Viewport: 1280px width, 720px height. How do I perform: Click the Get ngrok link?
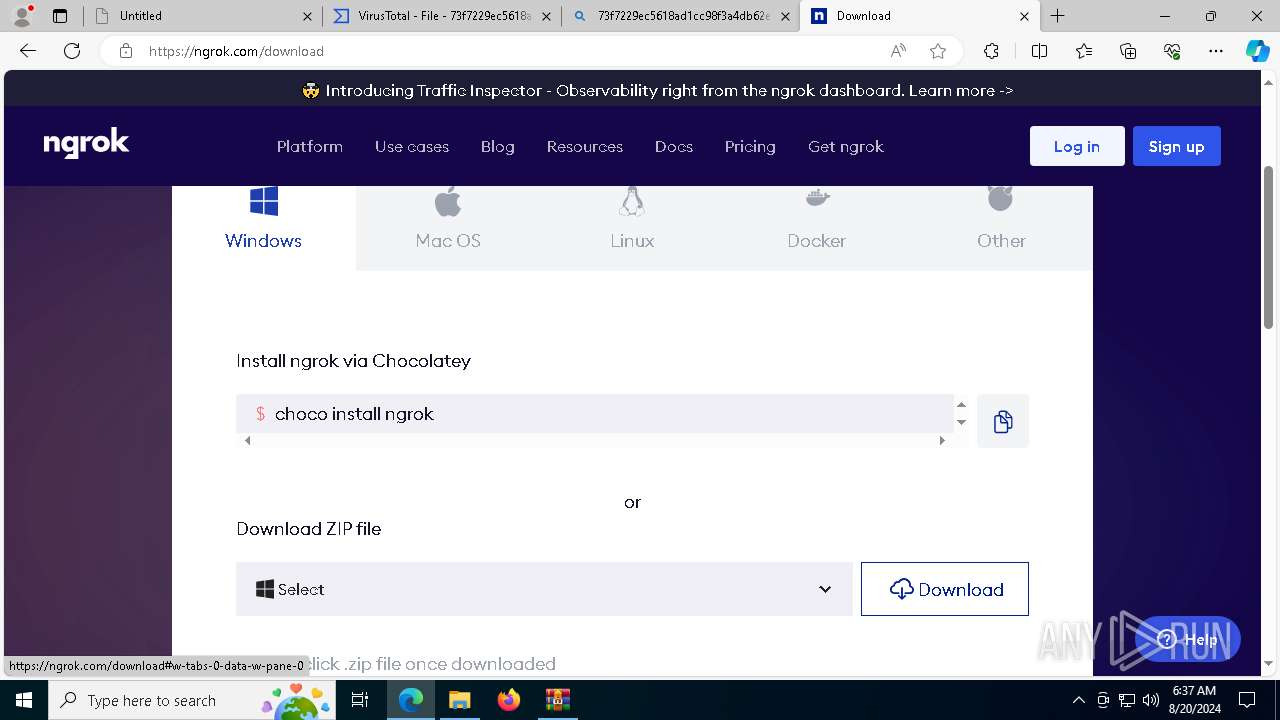(846, 146)
